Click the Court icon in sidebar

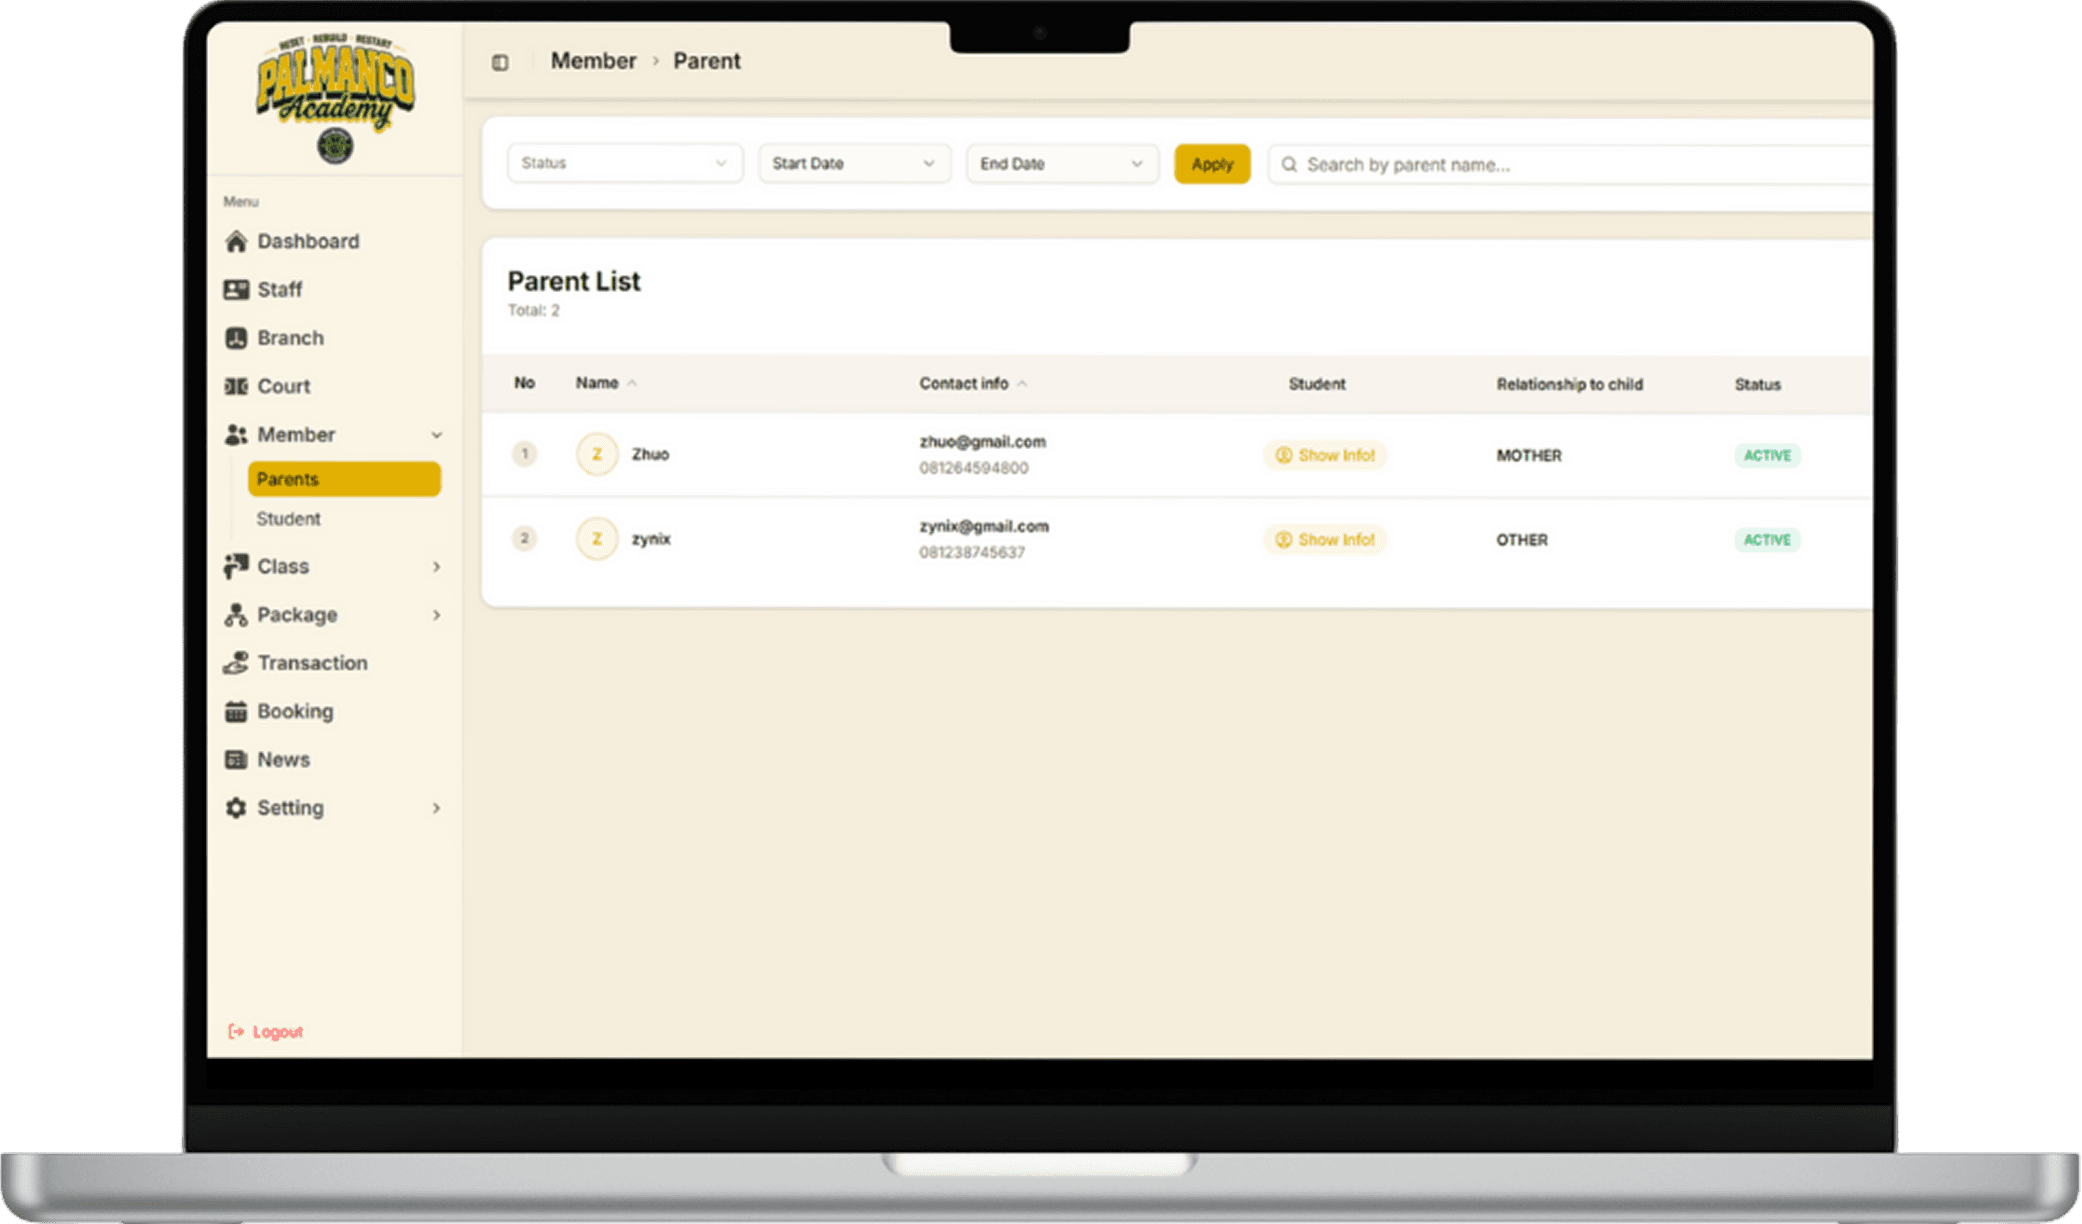pyautogui.click(x=236, y=386)
